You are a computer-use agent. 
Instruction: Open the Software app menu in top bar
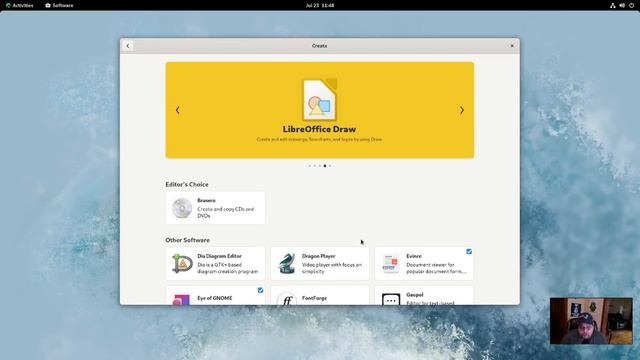(x=59, y=5)
